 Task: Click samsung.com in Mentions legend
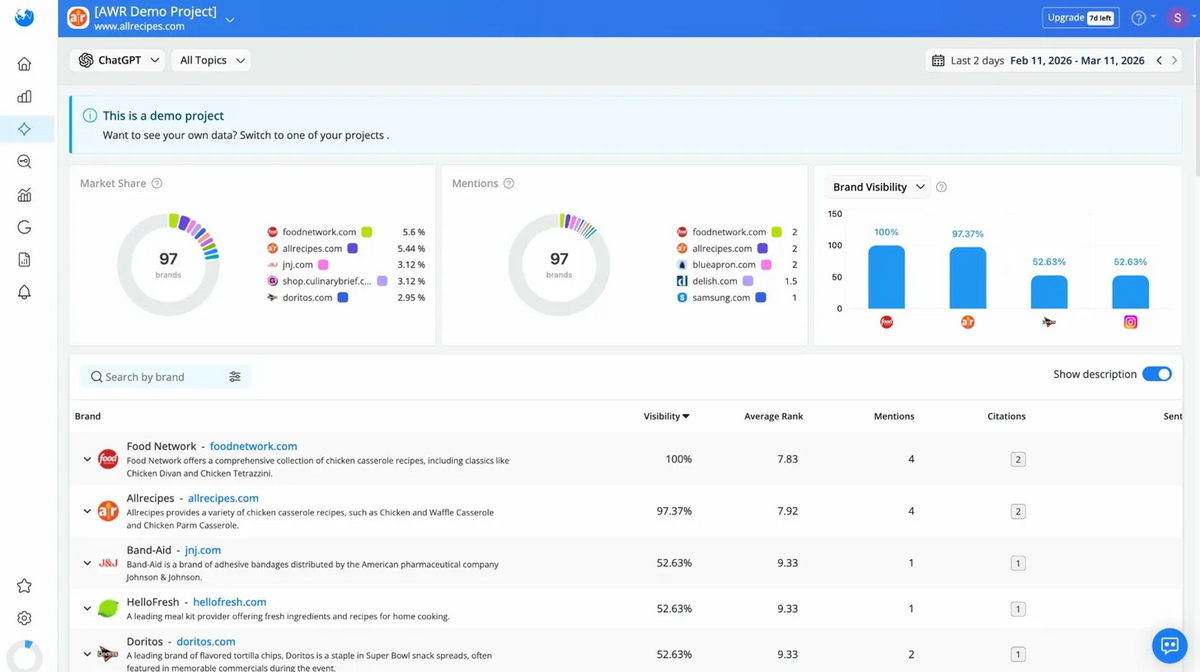pos(721,298)
